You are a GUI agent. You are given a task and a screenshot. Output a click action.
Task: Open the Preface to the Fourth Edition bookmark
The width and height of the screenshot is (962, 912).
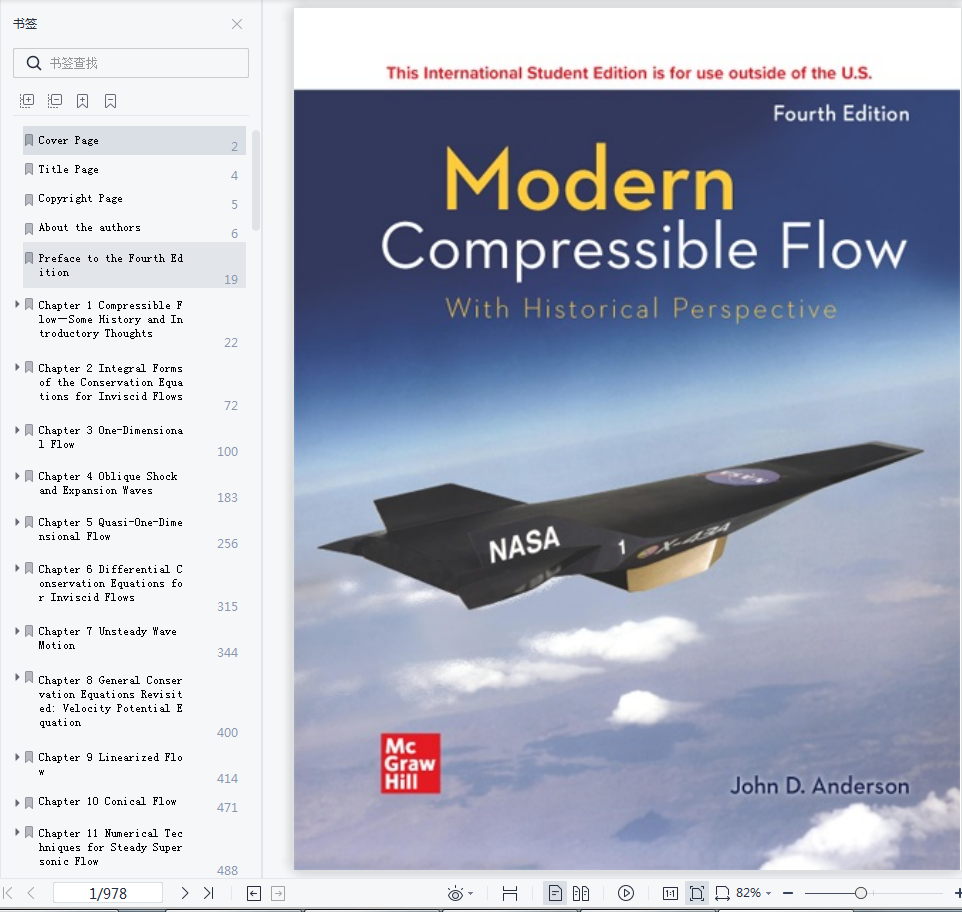coord(134,265)
